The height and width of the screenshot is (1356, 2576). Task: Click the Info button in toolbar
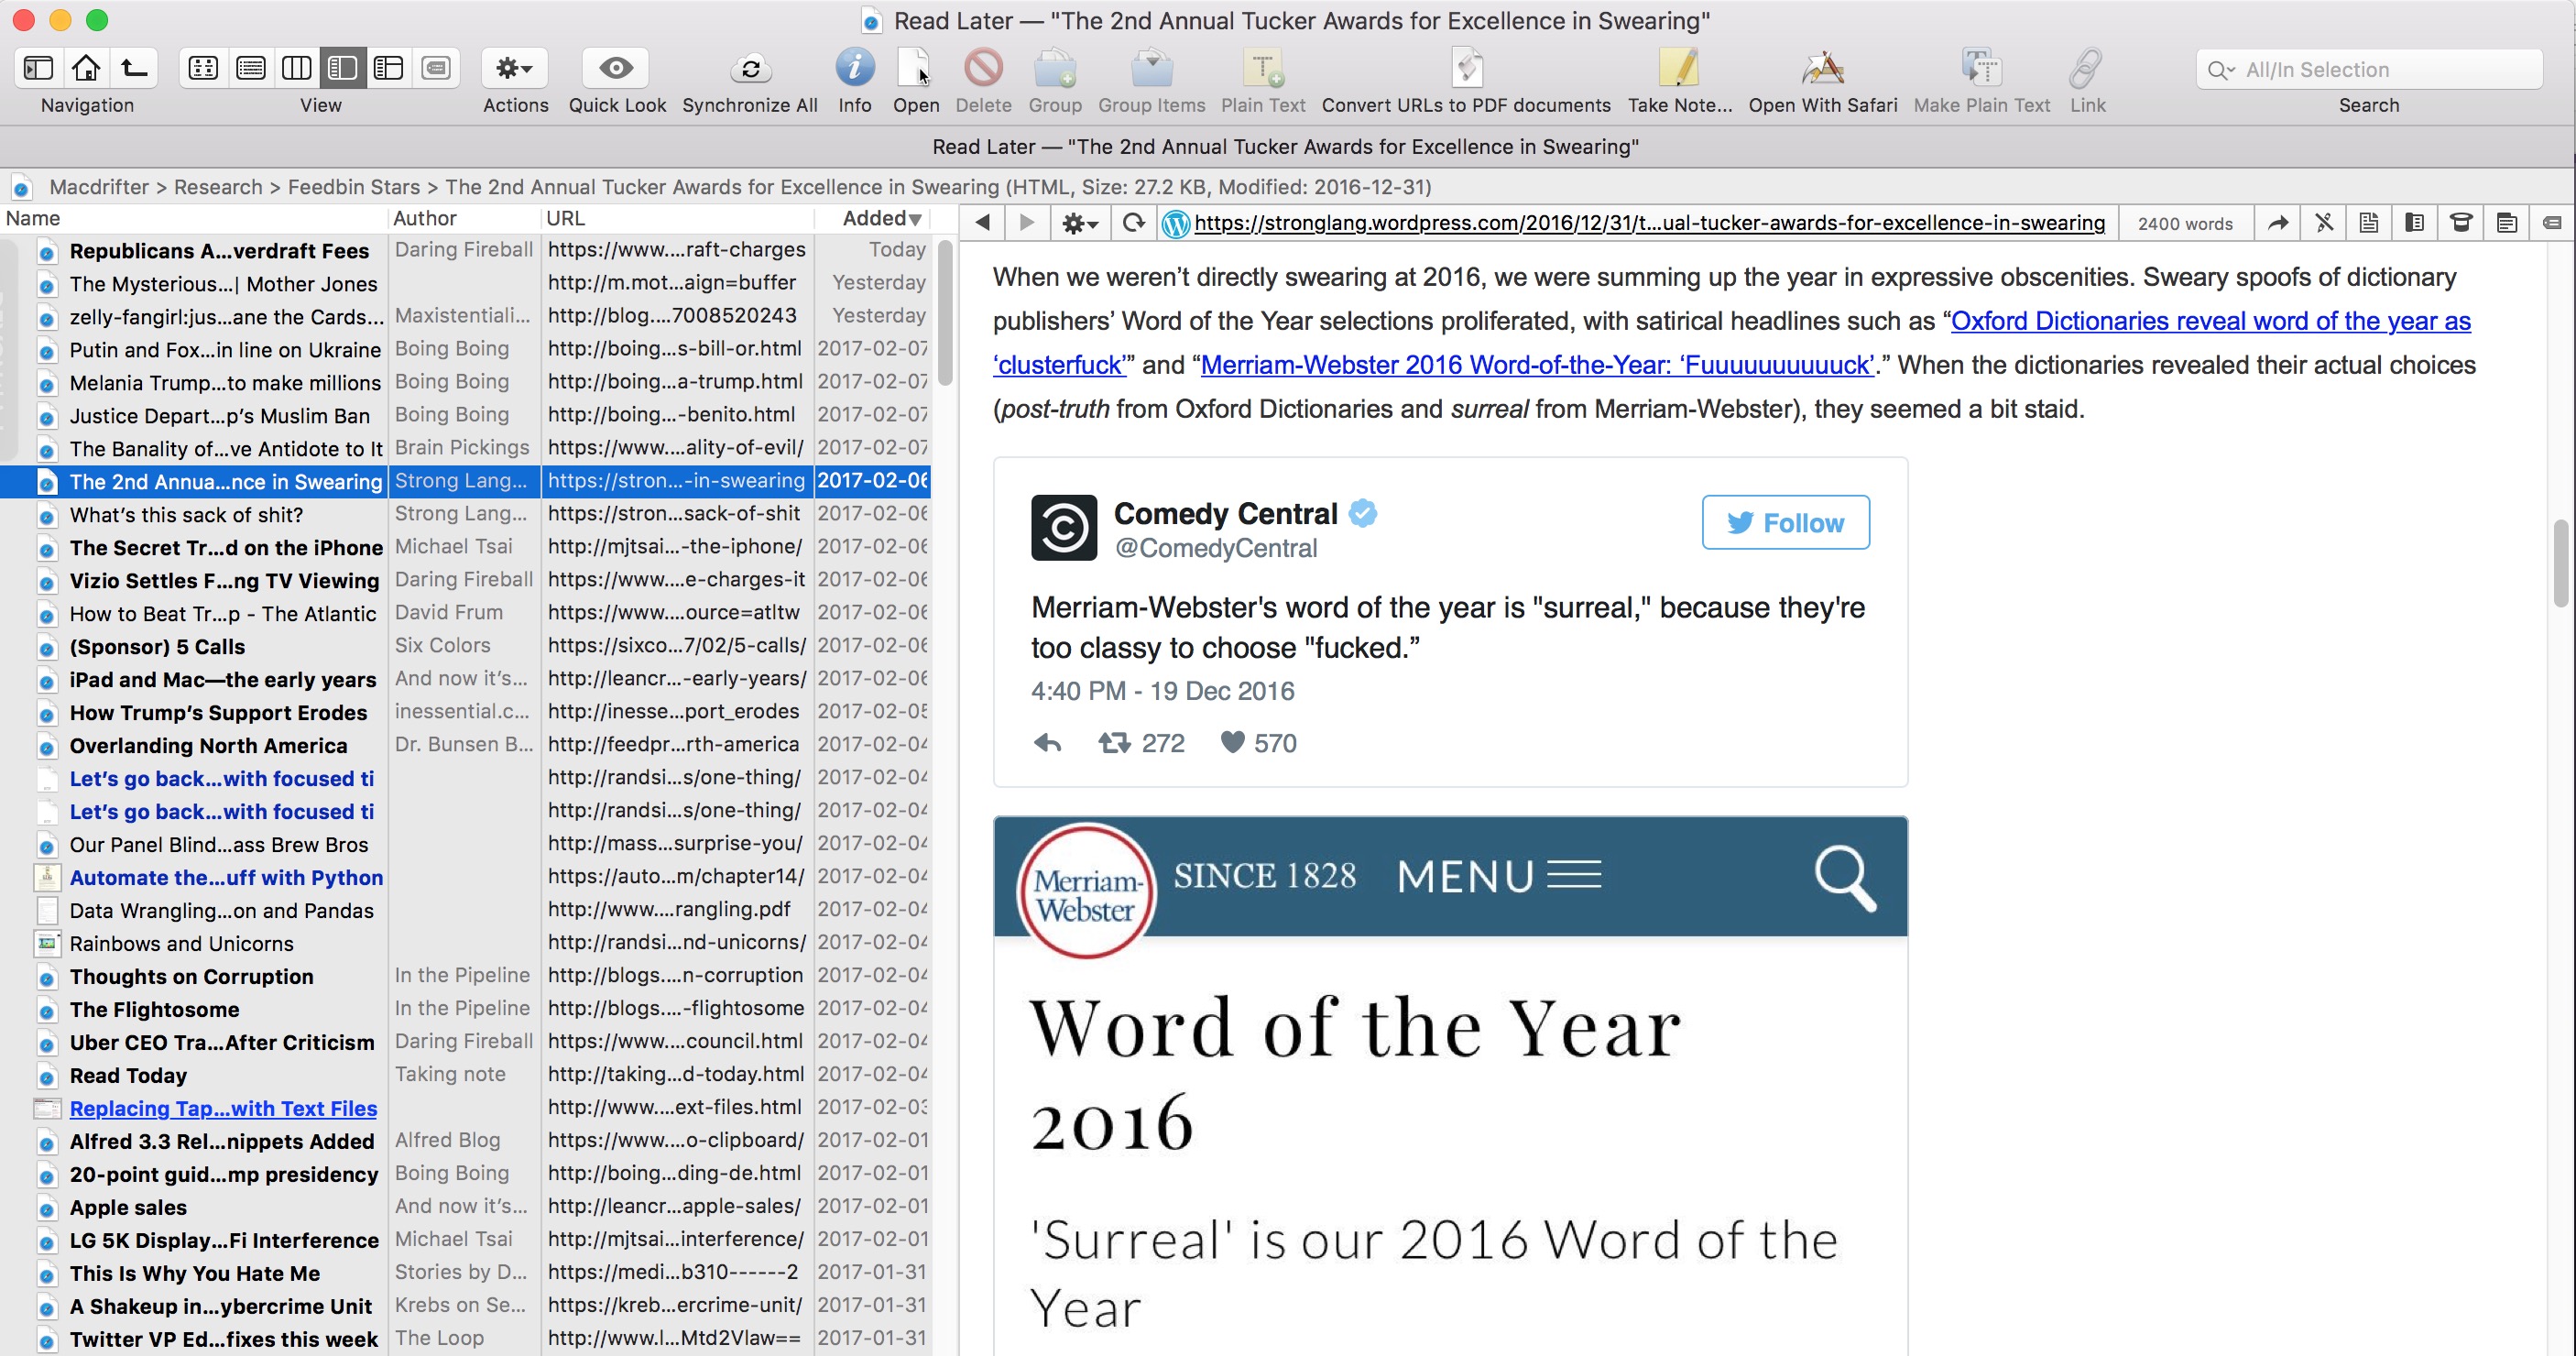[854, 68]
